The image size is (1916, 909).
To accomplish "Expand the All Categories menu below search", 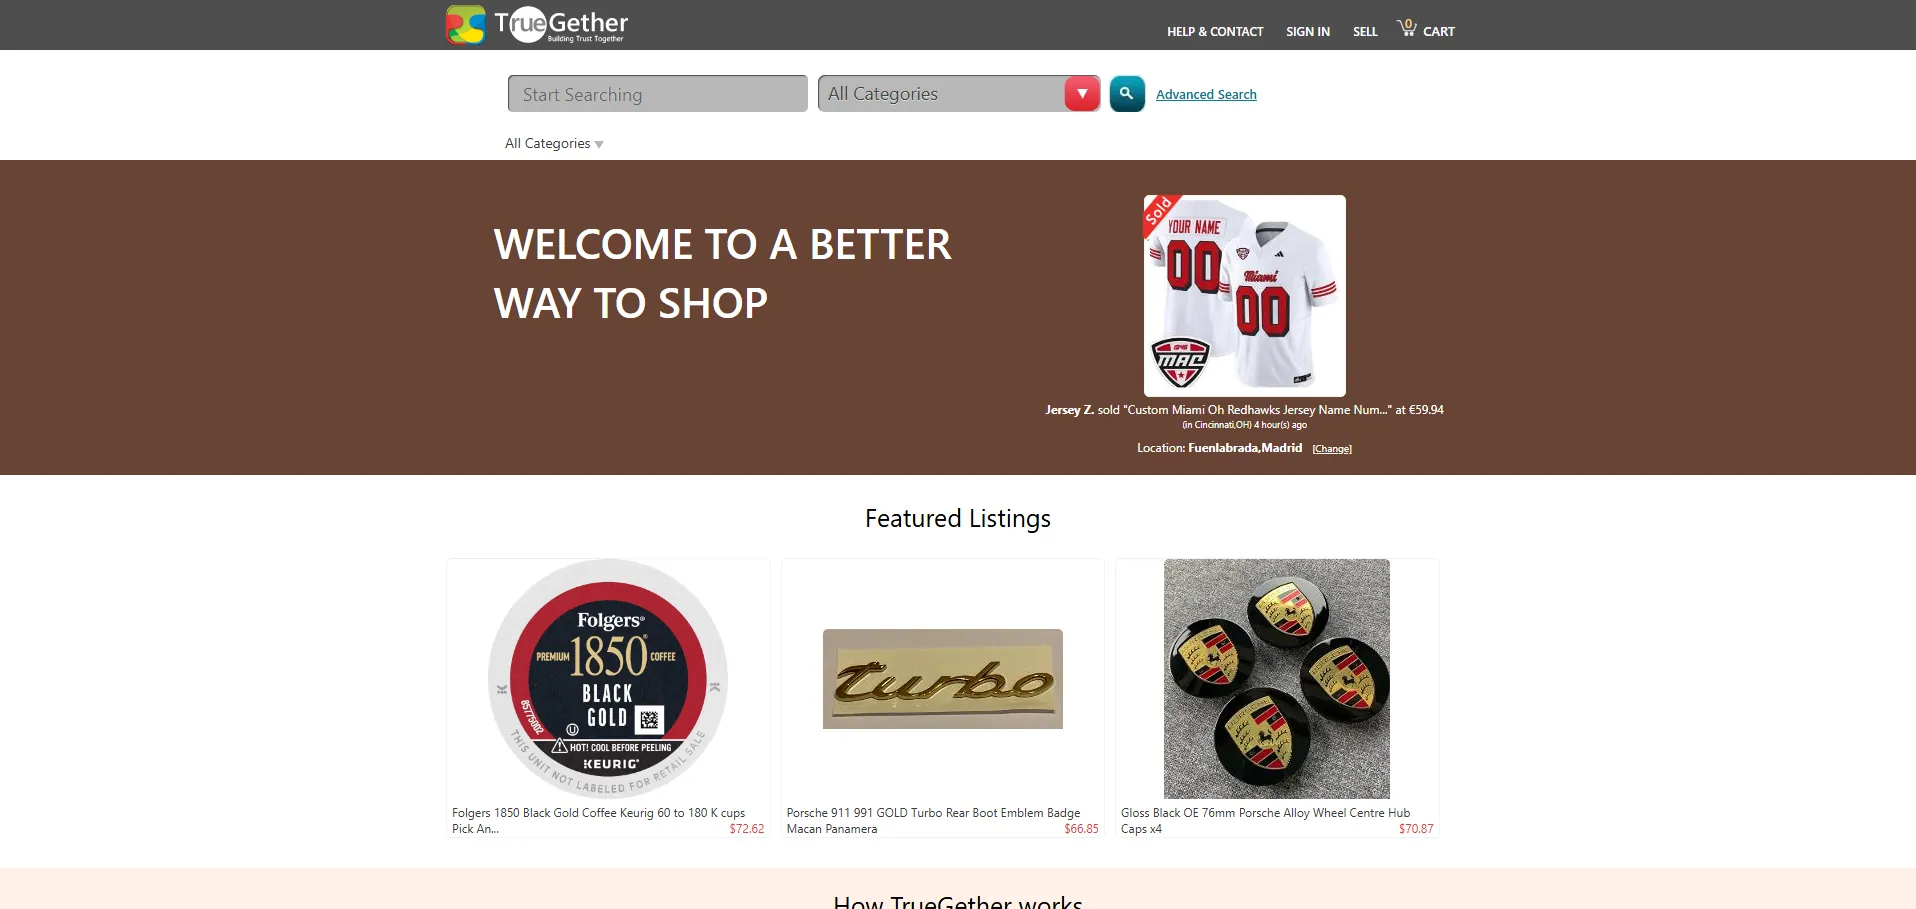I will coord(554,144).
